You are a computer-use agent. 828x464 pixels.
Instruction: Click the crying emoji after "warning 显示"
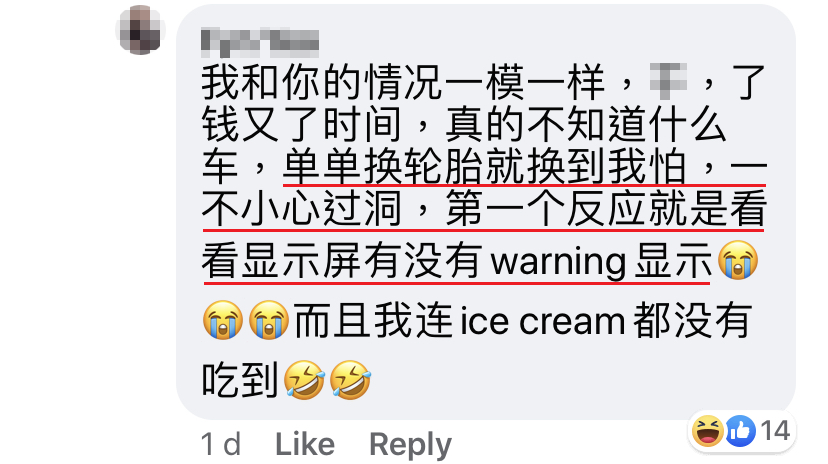738,260
